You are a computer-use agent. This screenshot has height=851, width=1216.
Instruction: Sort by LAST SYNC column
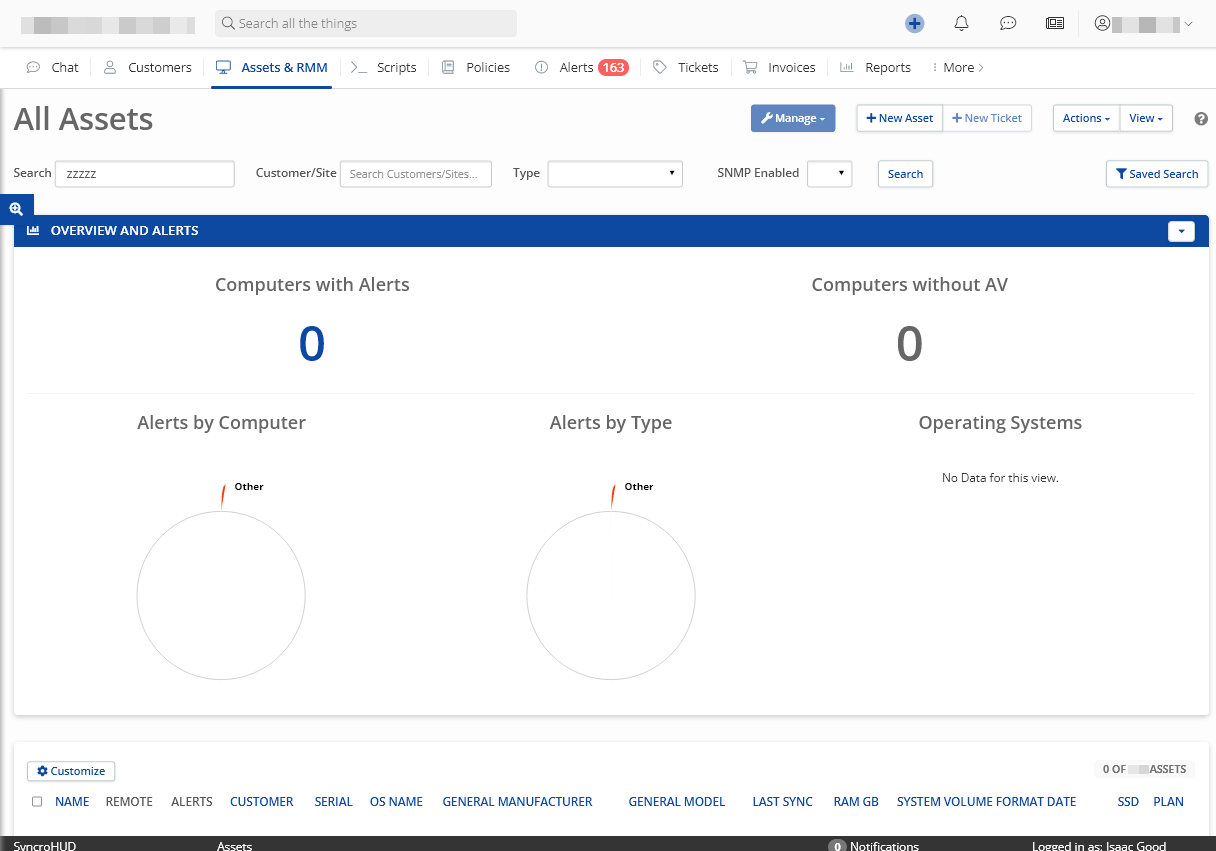pos(783,801)
